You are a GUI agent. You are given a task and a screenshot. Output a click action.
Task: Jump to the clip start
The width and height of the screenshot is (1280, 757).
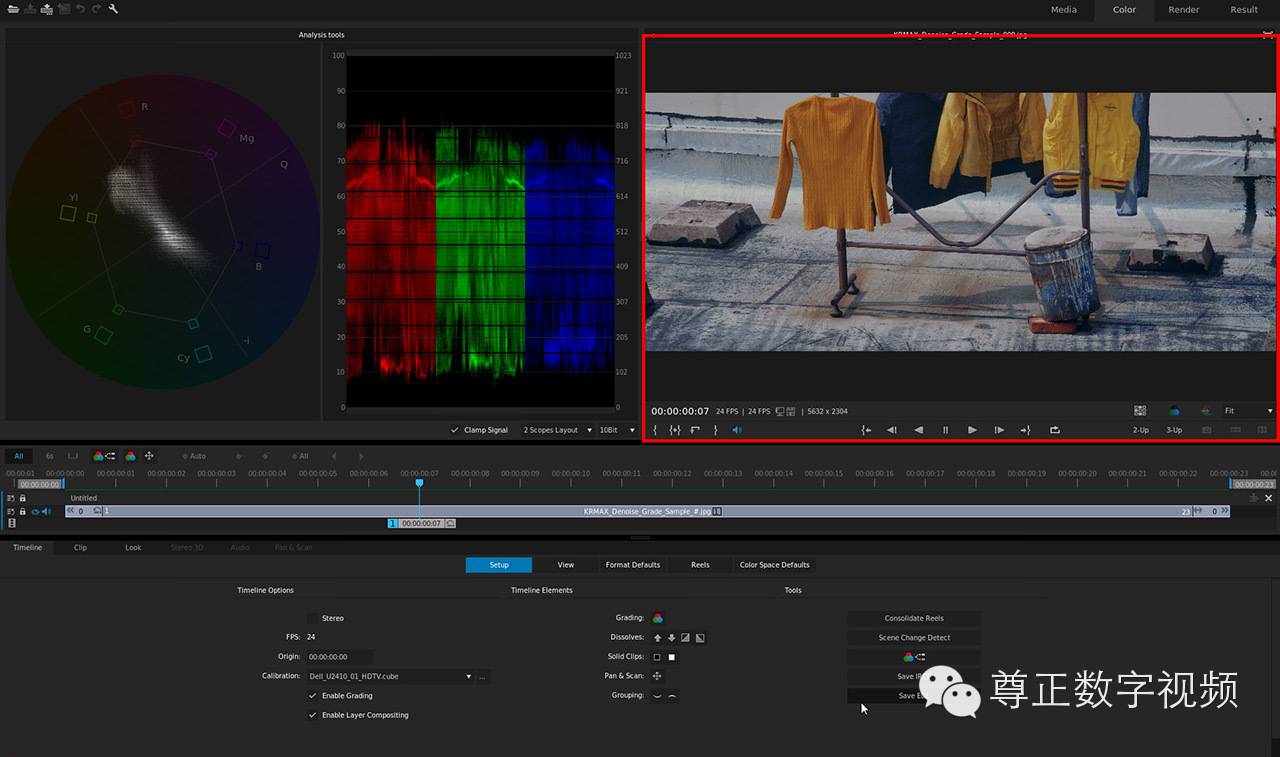(866, 430)
